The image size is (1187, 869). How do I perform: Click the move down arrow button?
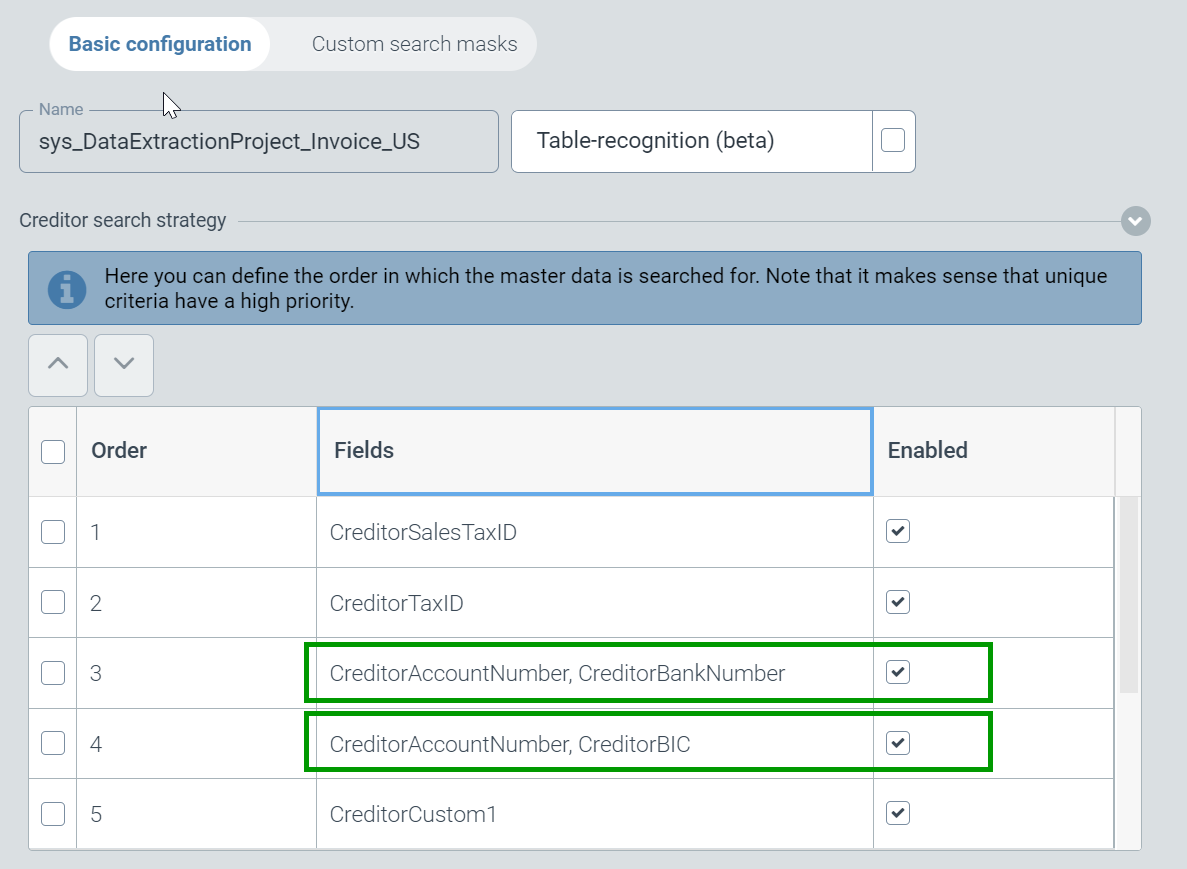point(124,365)
